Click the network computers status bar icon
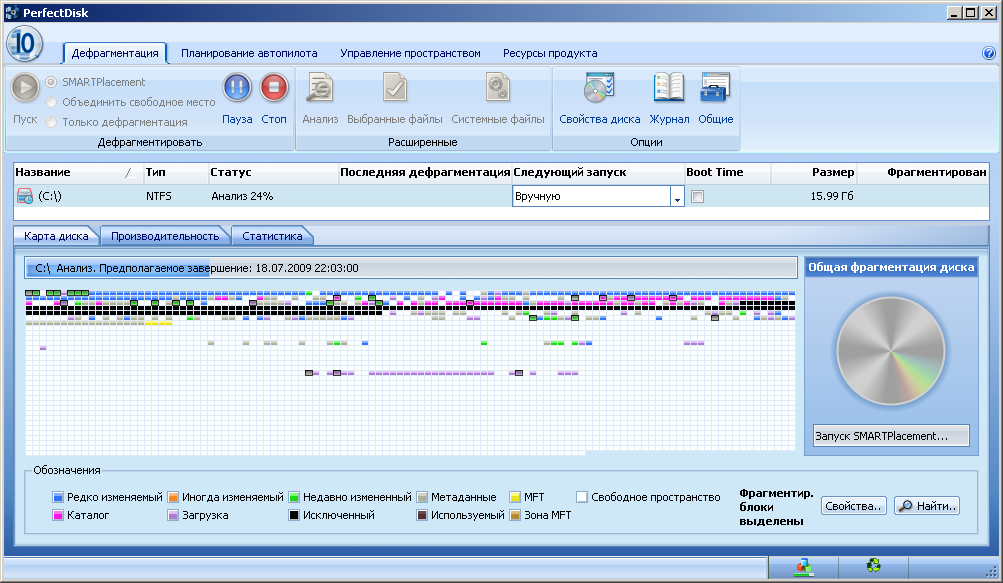 pyautogui.click(x=803, y=566)
